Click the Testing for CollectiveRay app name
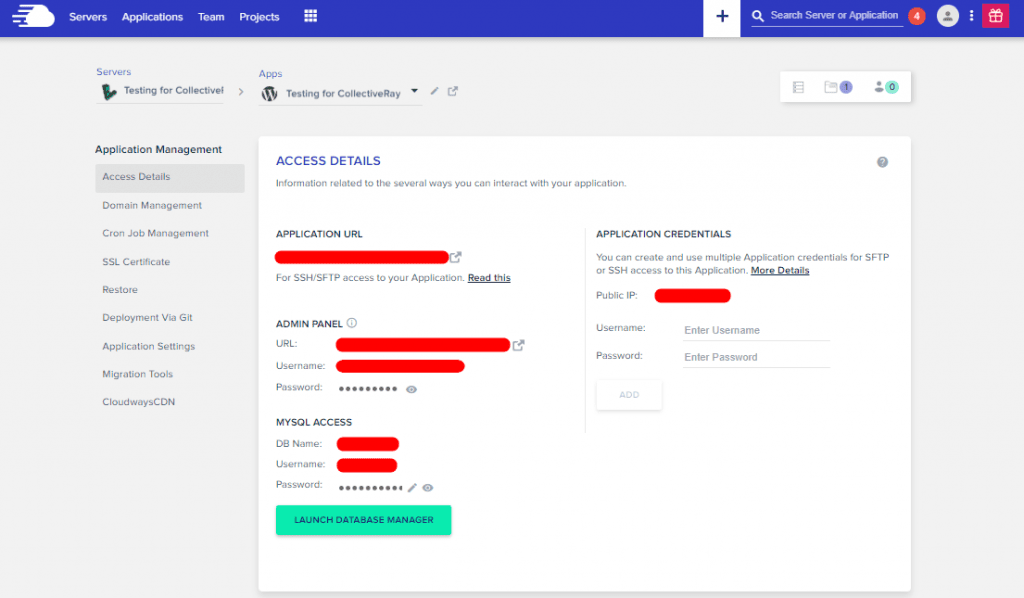Viewport: 1024px width, 598px height. pos(343,94)
